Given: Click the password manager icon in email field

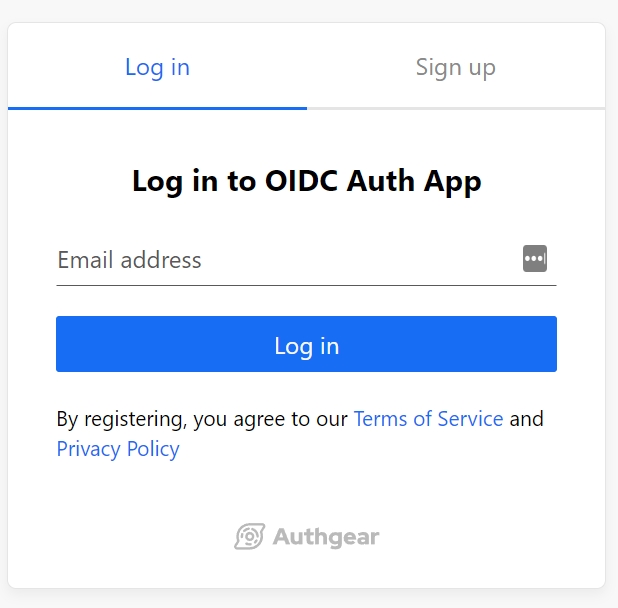Looking at the screenshot, I should [535, 258].
